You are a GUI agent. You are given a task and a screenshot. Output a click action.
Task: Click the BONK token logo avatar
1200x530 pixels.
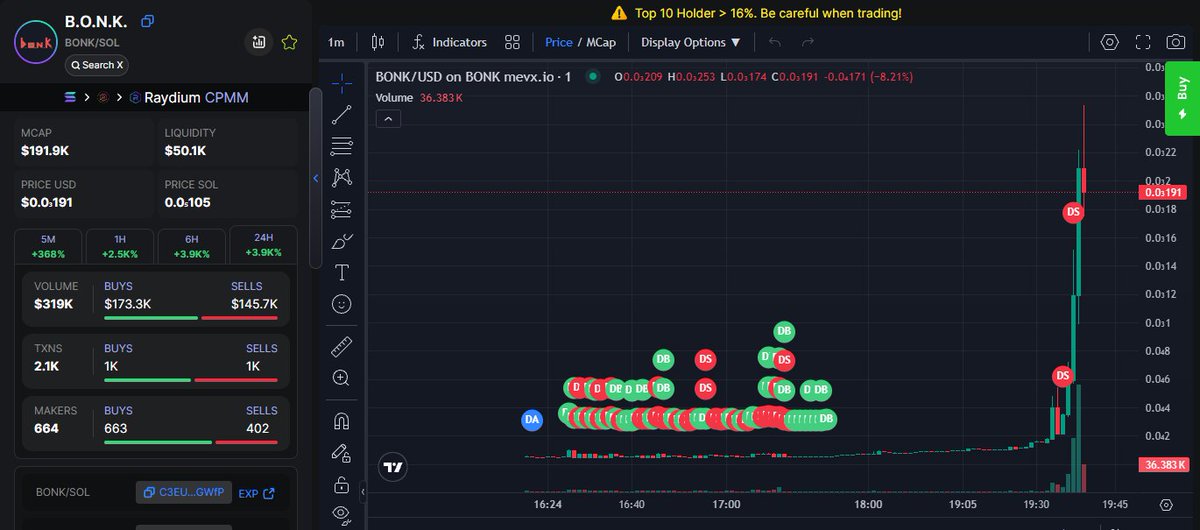pos(35,42)
